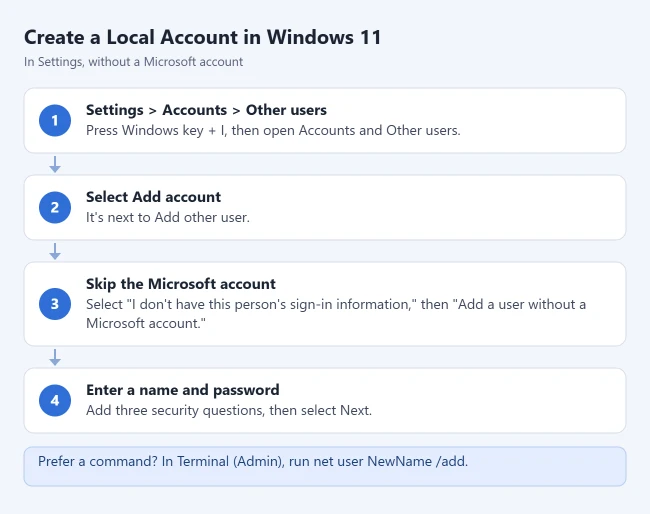The width and height of the screenshot is (650, 514).
Task: Click text It's next to Add other user
Action: point(168,217)
